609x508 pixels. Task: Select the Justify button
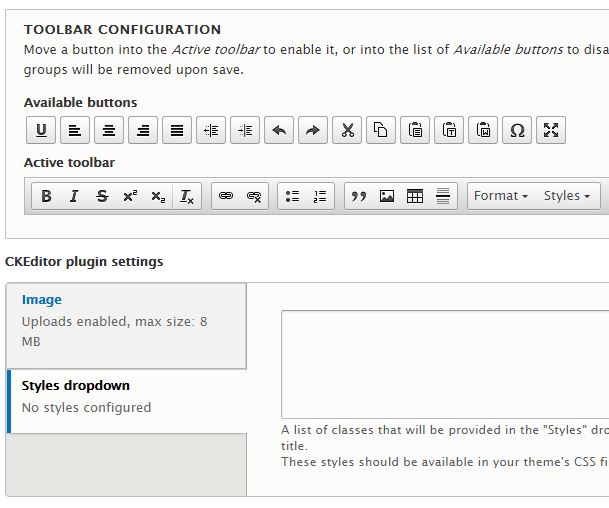[177, 130]
